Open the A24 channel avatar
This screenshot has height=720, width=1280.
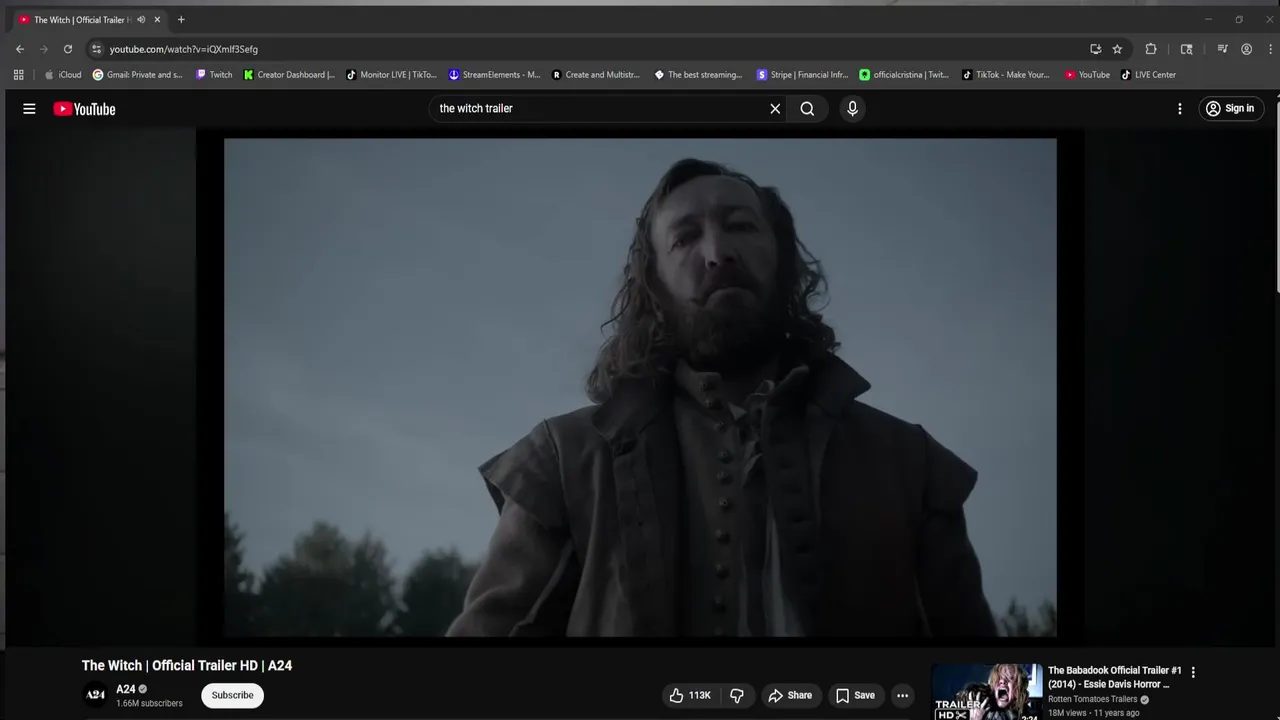point(95,695)
